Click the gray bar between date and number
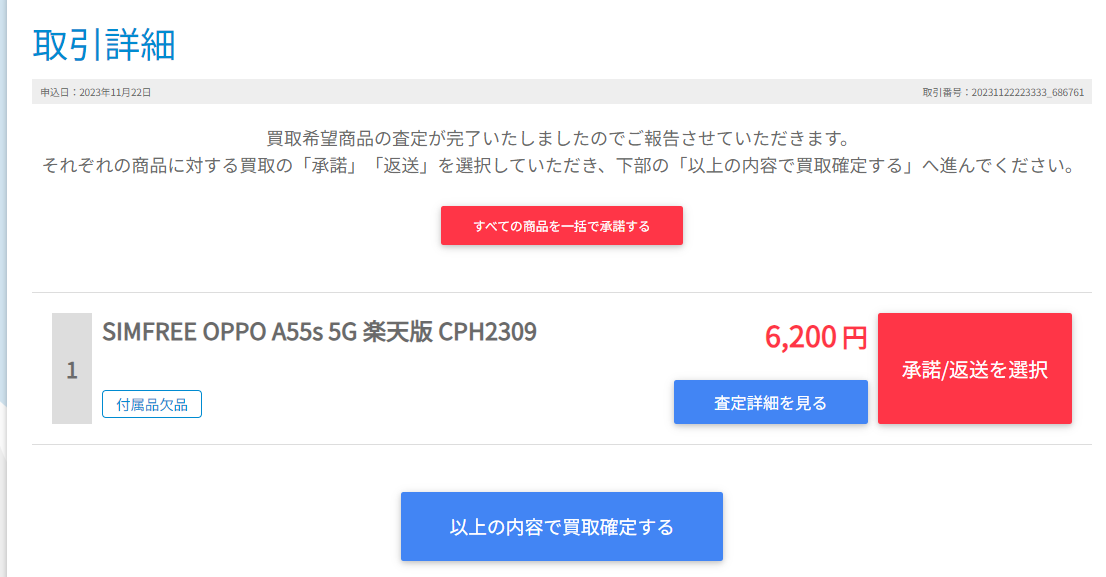 536,92
